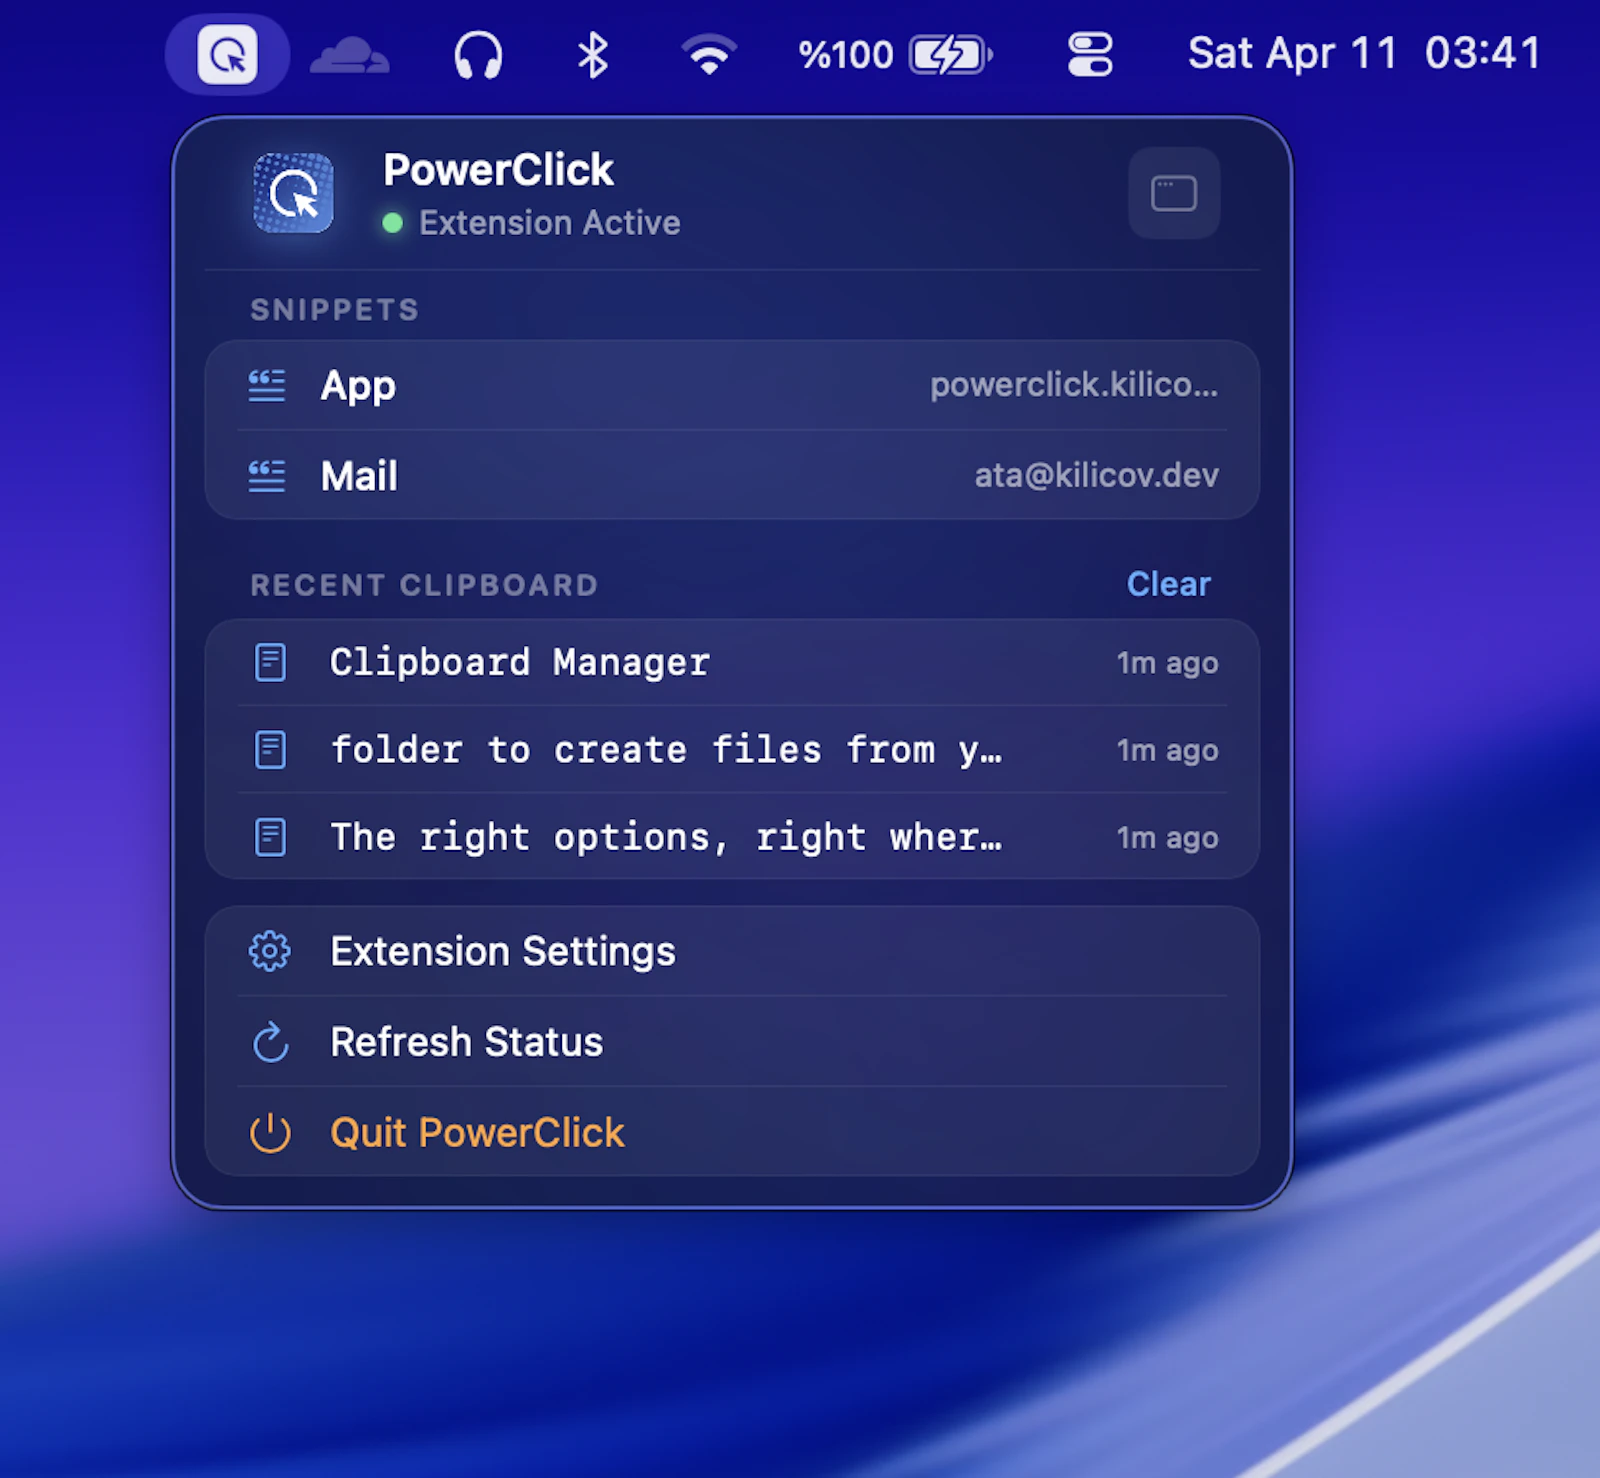
Task: Select the Mail snippet row
Action: click(732, 476)
